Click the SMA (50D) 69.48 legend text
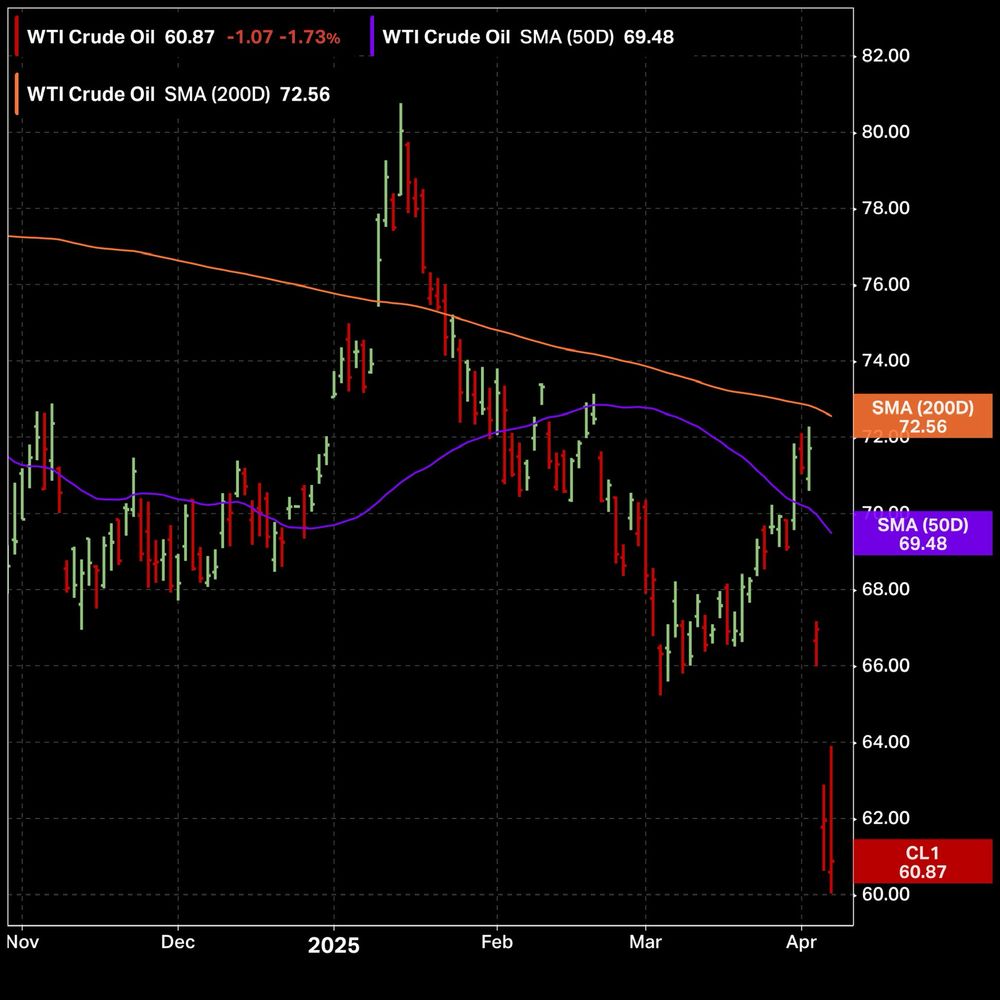 [528, 37]
